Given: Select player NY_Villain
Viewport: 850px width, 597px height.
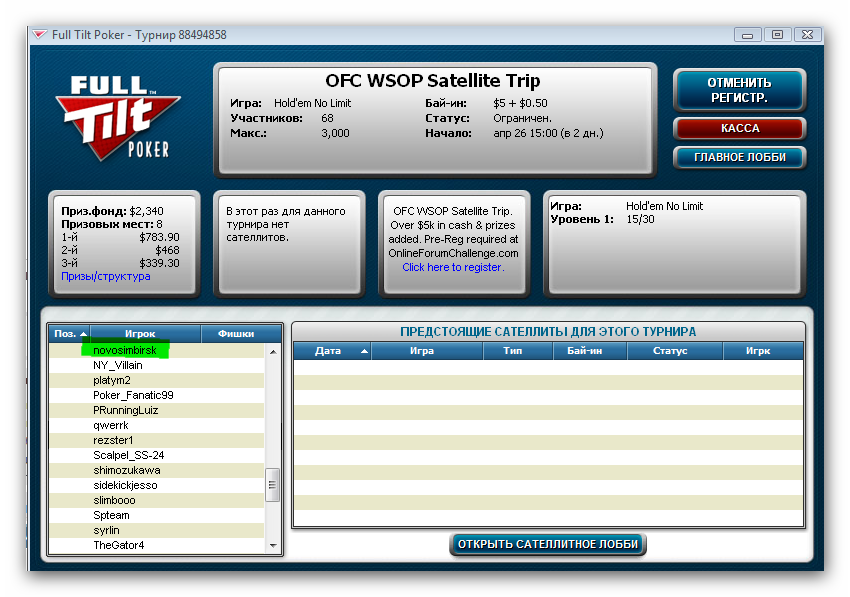Looking at the screenshot, I should coord(157,365).
